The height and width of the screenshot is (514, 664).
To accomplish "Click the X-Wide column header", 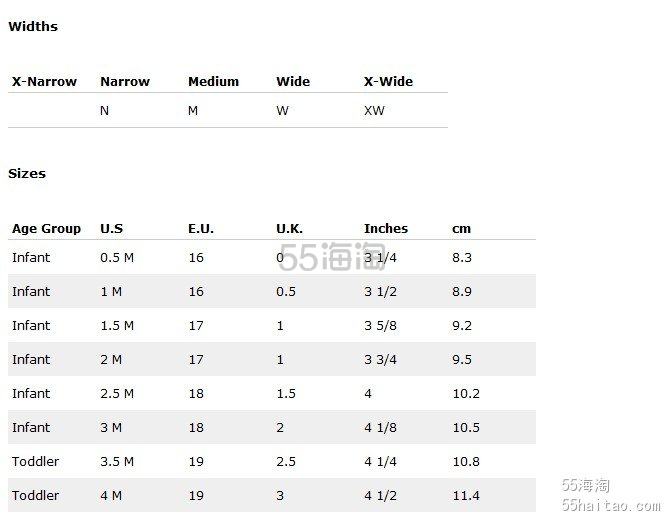I will pos(388,81).
